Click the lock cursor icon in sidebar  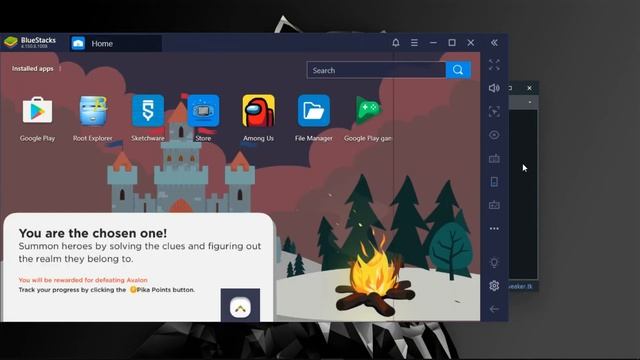(494, 112)
